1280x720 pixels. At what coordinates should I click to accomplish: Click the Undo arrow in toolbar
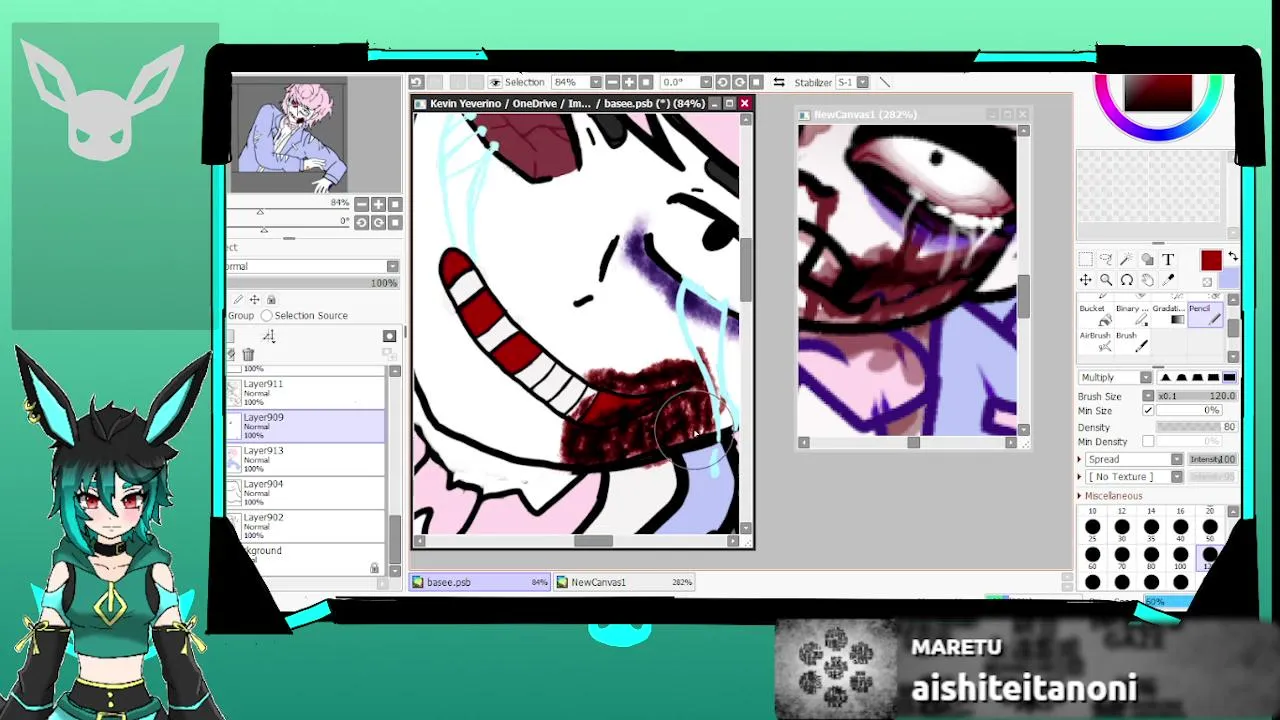pos(416,82)
